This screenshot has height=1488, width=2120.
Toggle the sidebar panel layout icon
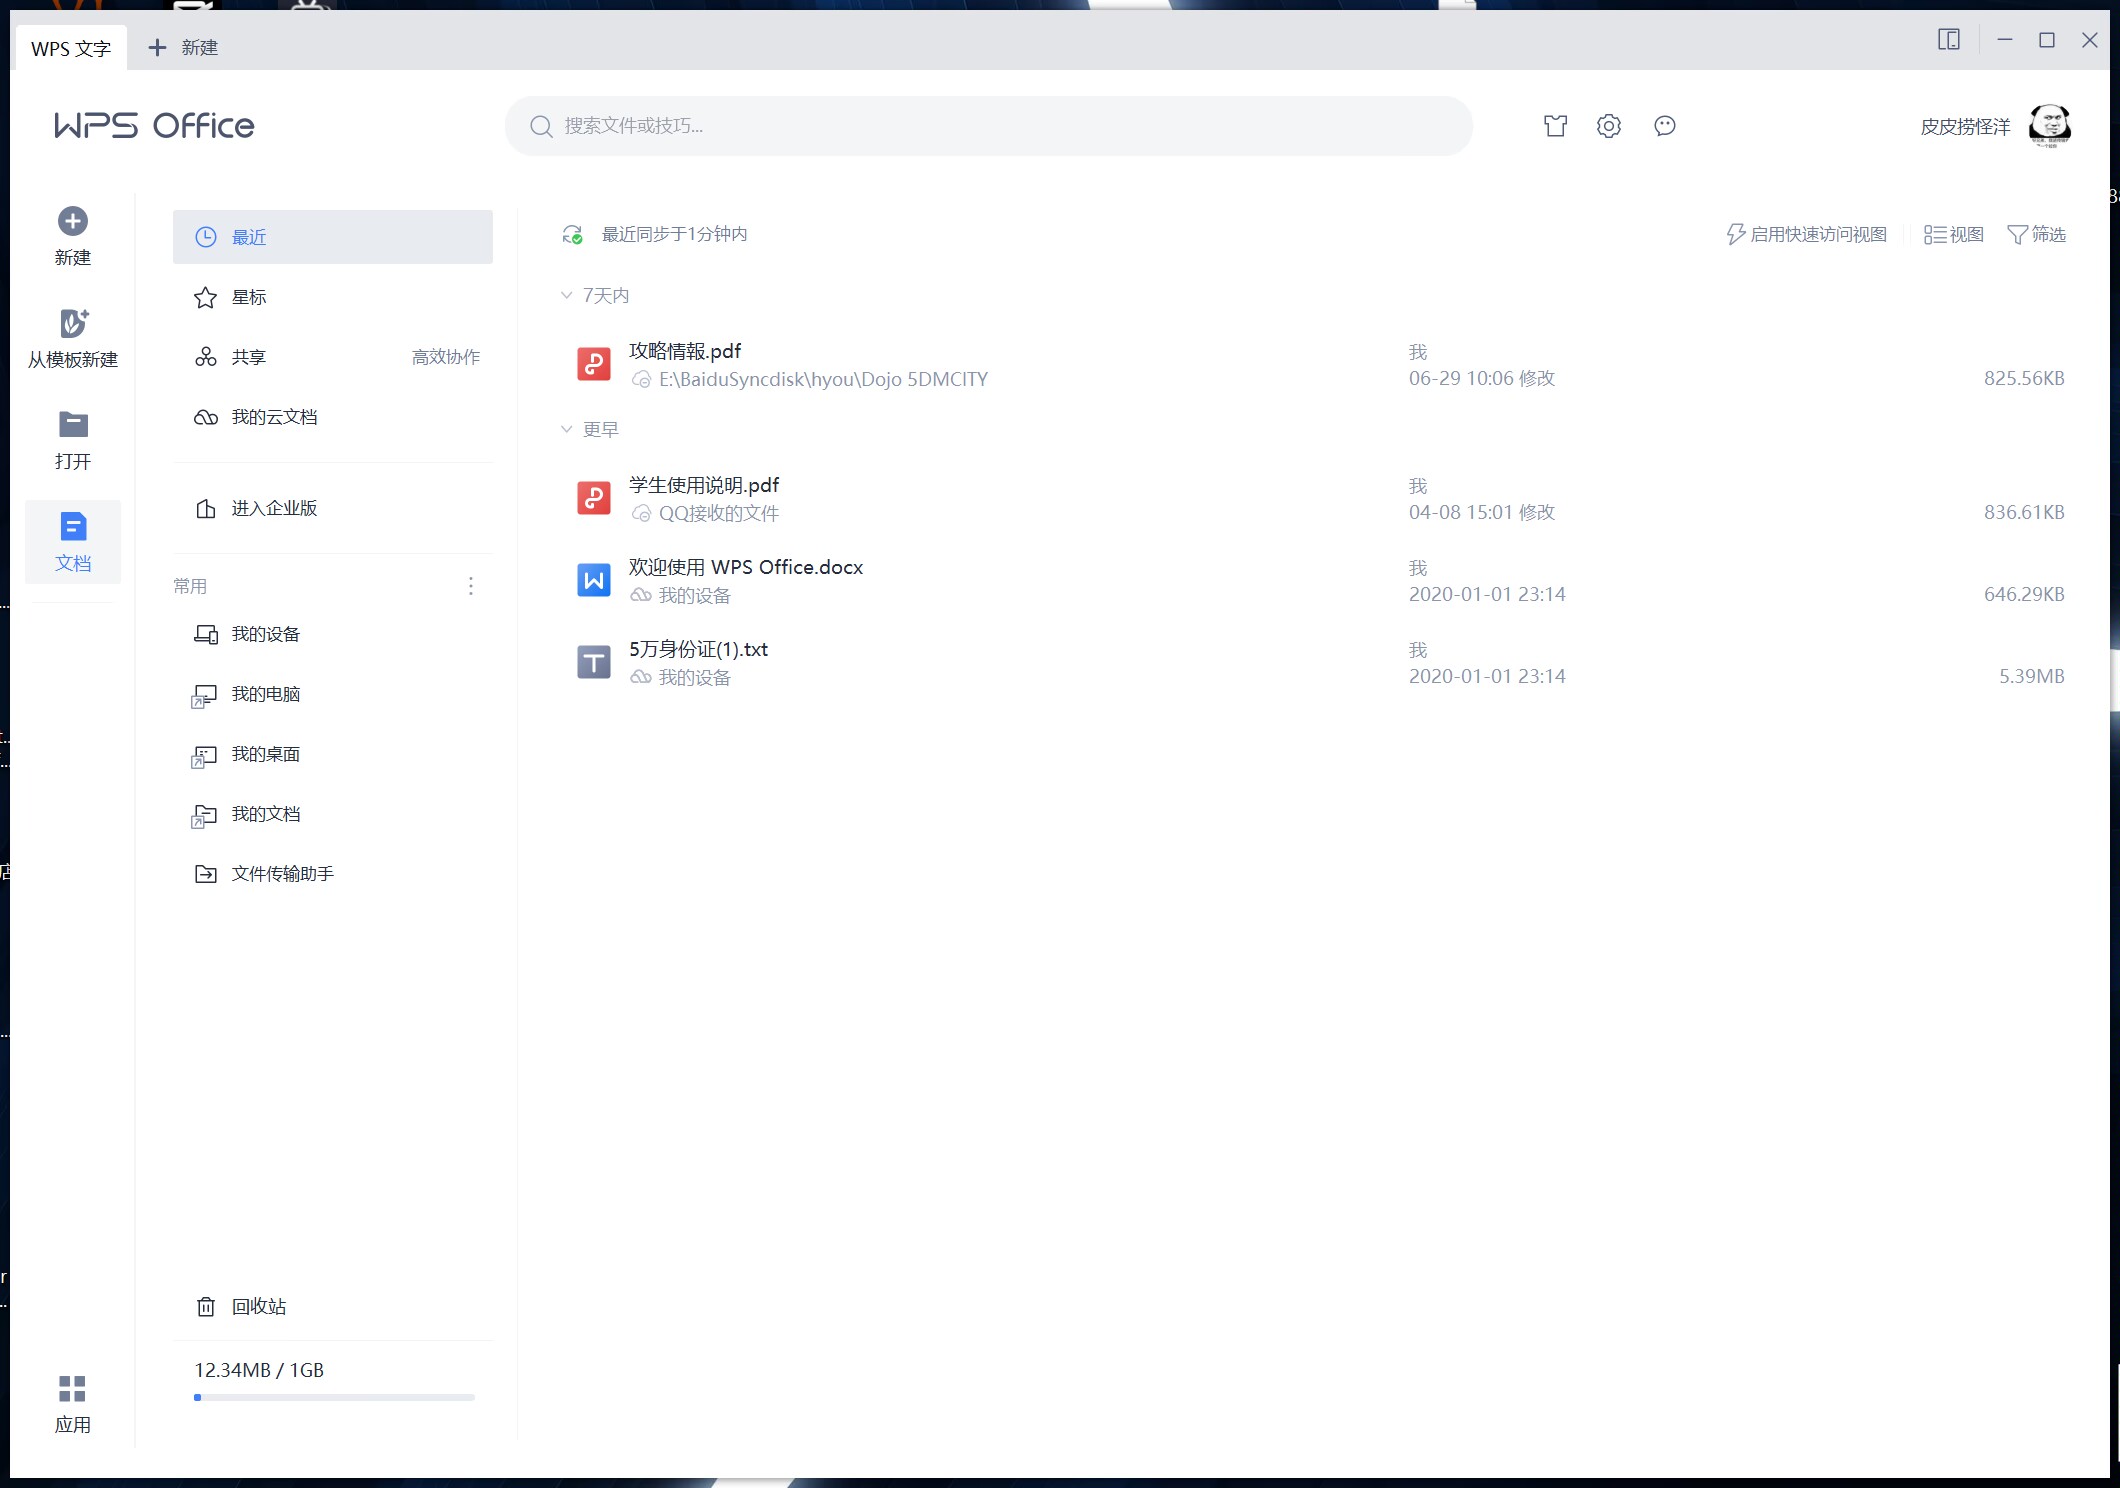click(1948, 40)
